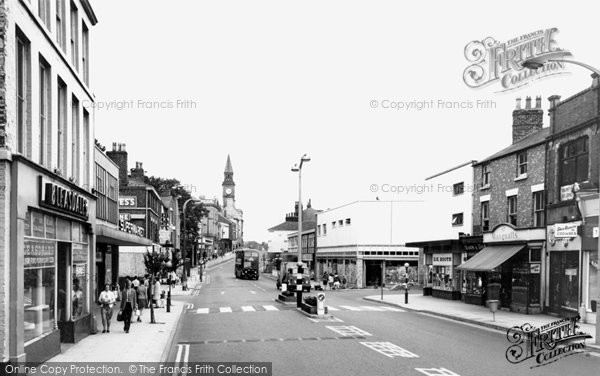The height and width of the screenshot is (376, 600).
Task: Click the double-decker bus on the road
Action: pos(247,264)
